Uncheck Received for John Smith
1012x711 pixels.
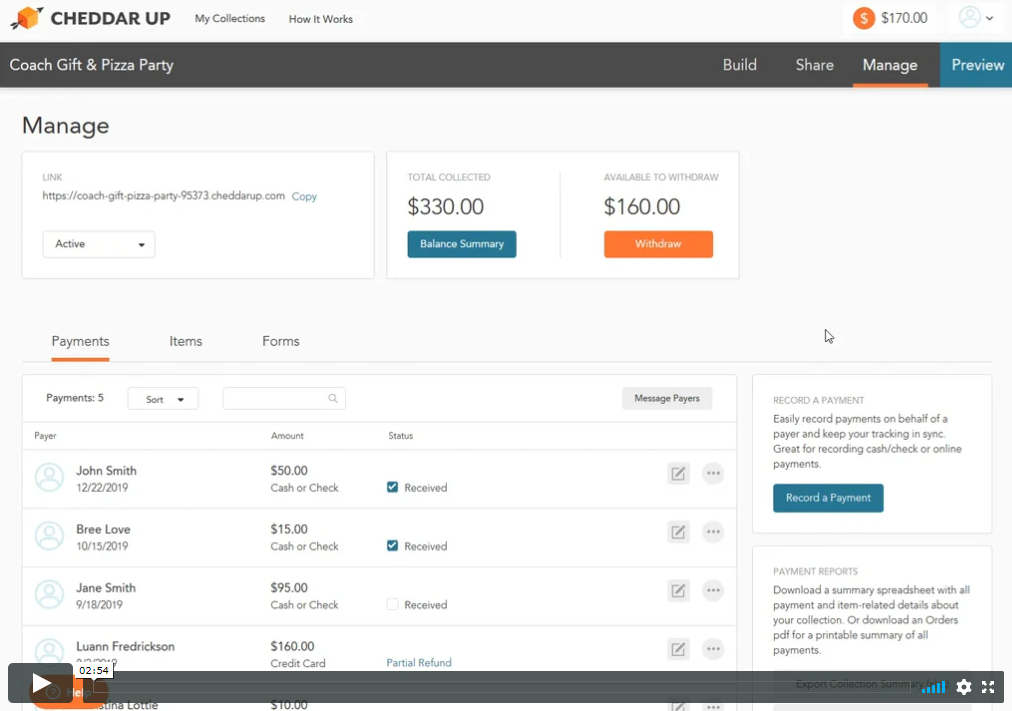point(393,488)
